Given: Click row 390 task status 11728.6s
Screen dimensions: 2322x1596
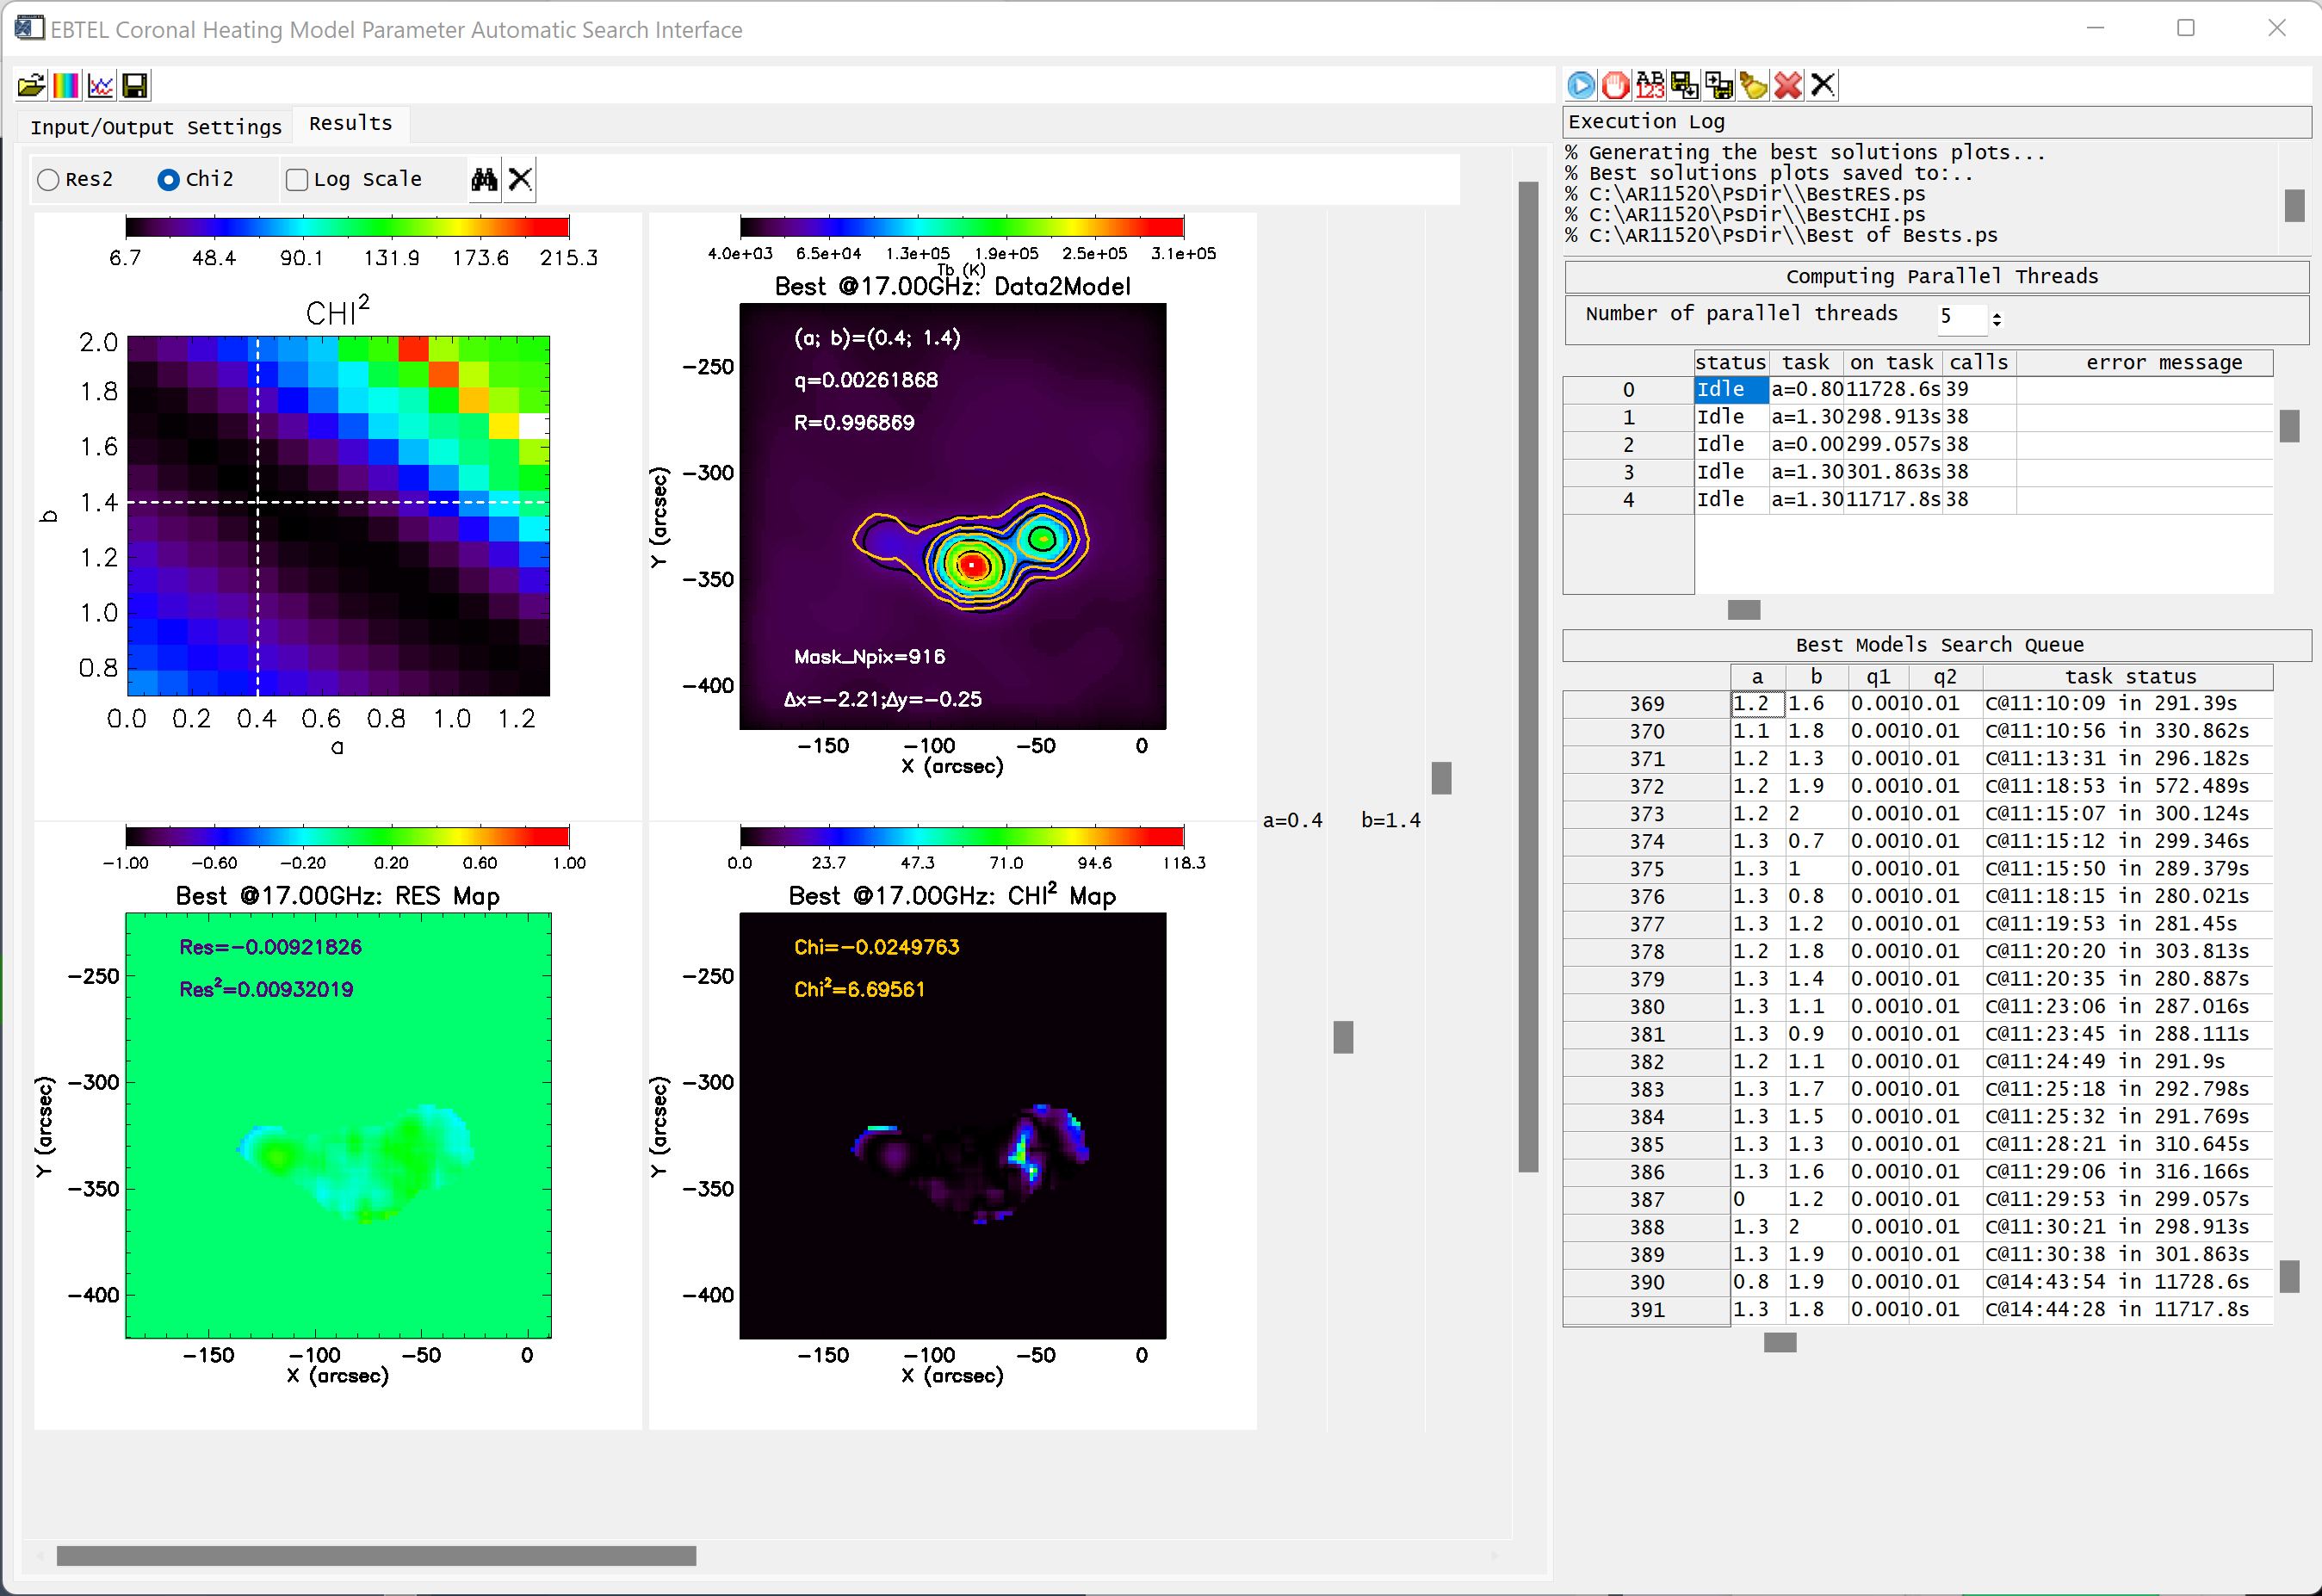Looking at the screenshot, I should pyautogui.click(x=2128, y=1282).
